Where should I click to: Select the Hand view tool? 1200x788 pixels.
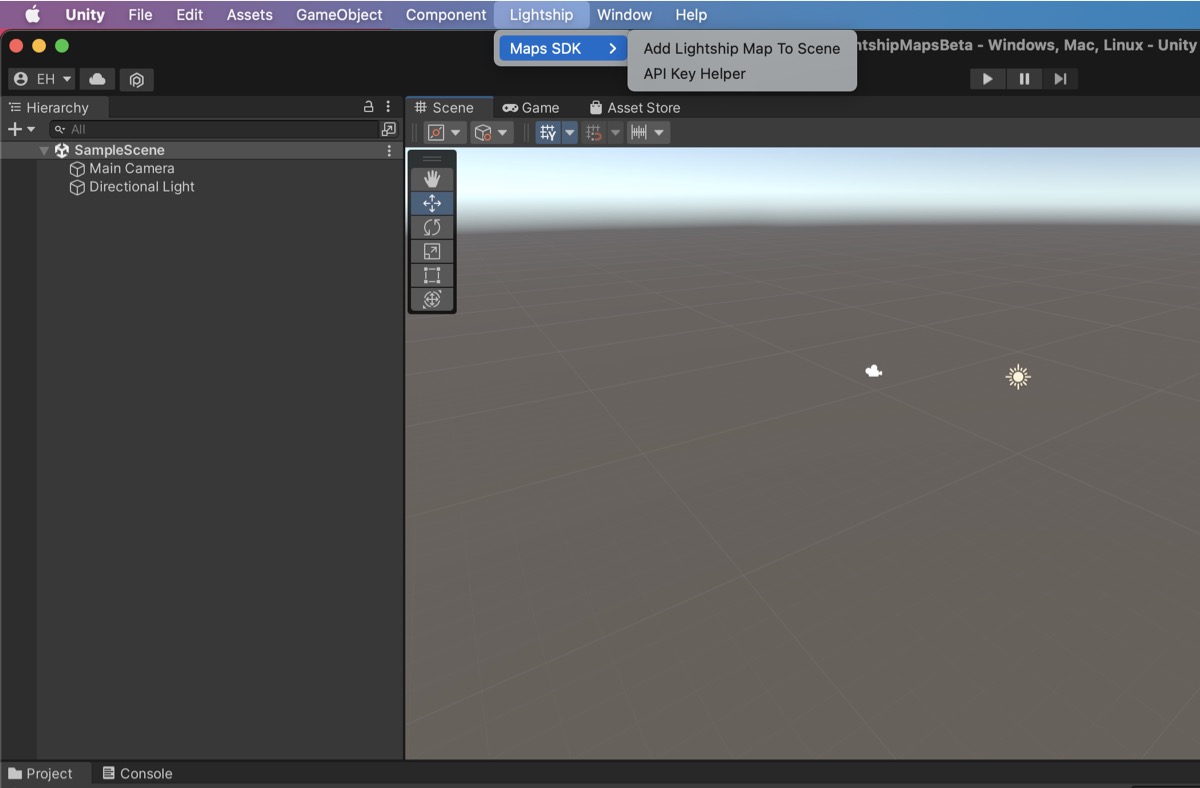click(x=432, y=179)
